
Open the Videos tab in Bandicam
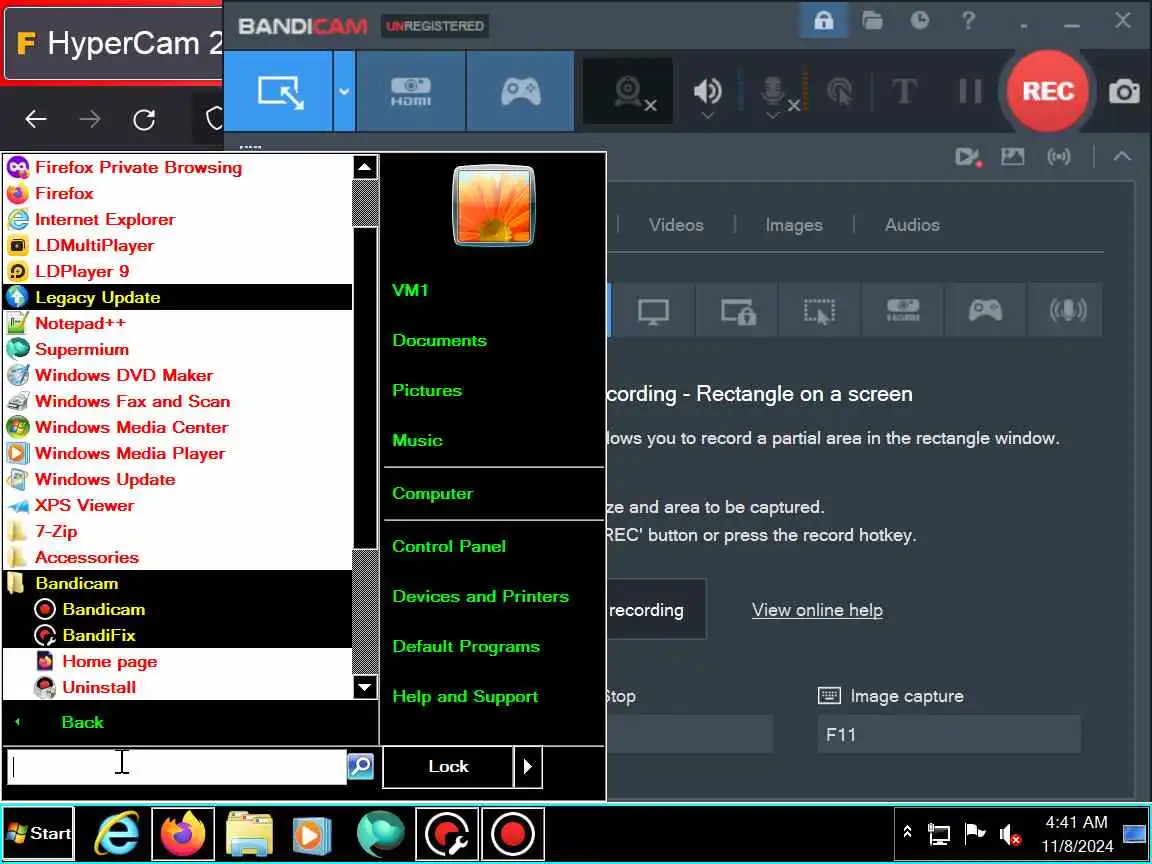click(x=676, y=225)
